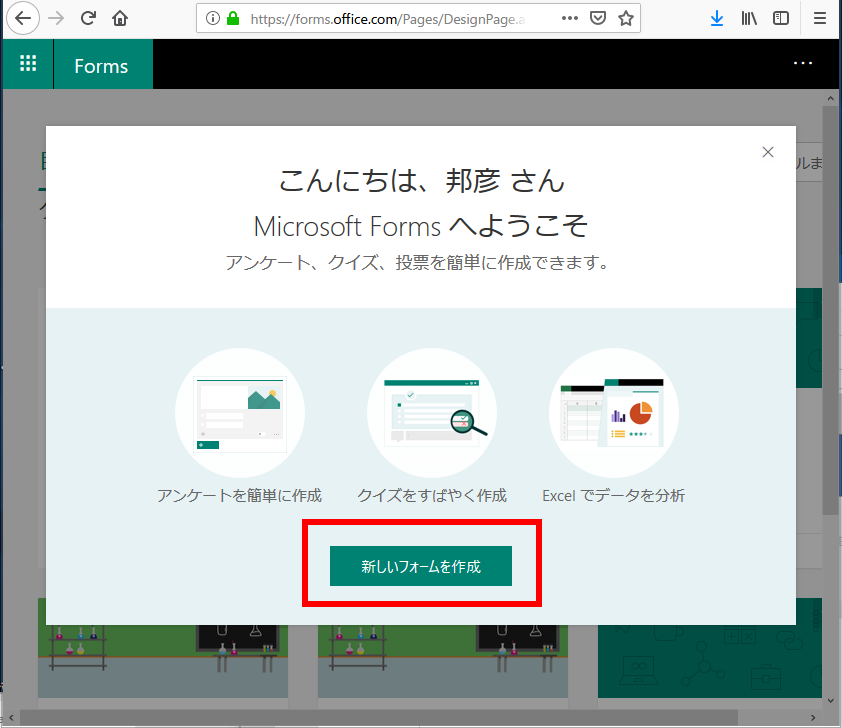Open the browser home page icon

click(120, 18)
